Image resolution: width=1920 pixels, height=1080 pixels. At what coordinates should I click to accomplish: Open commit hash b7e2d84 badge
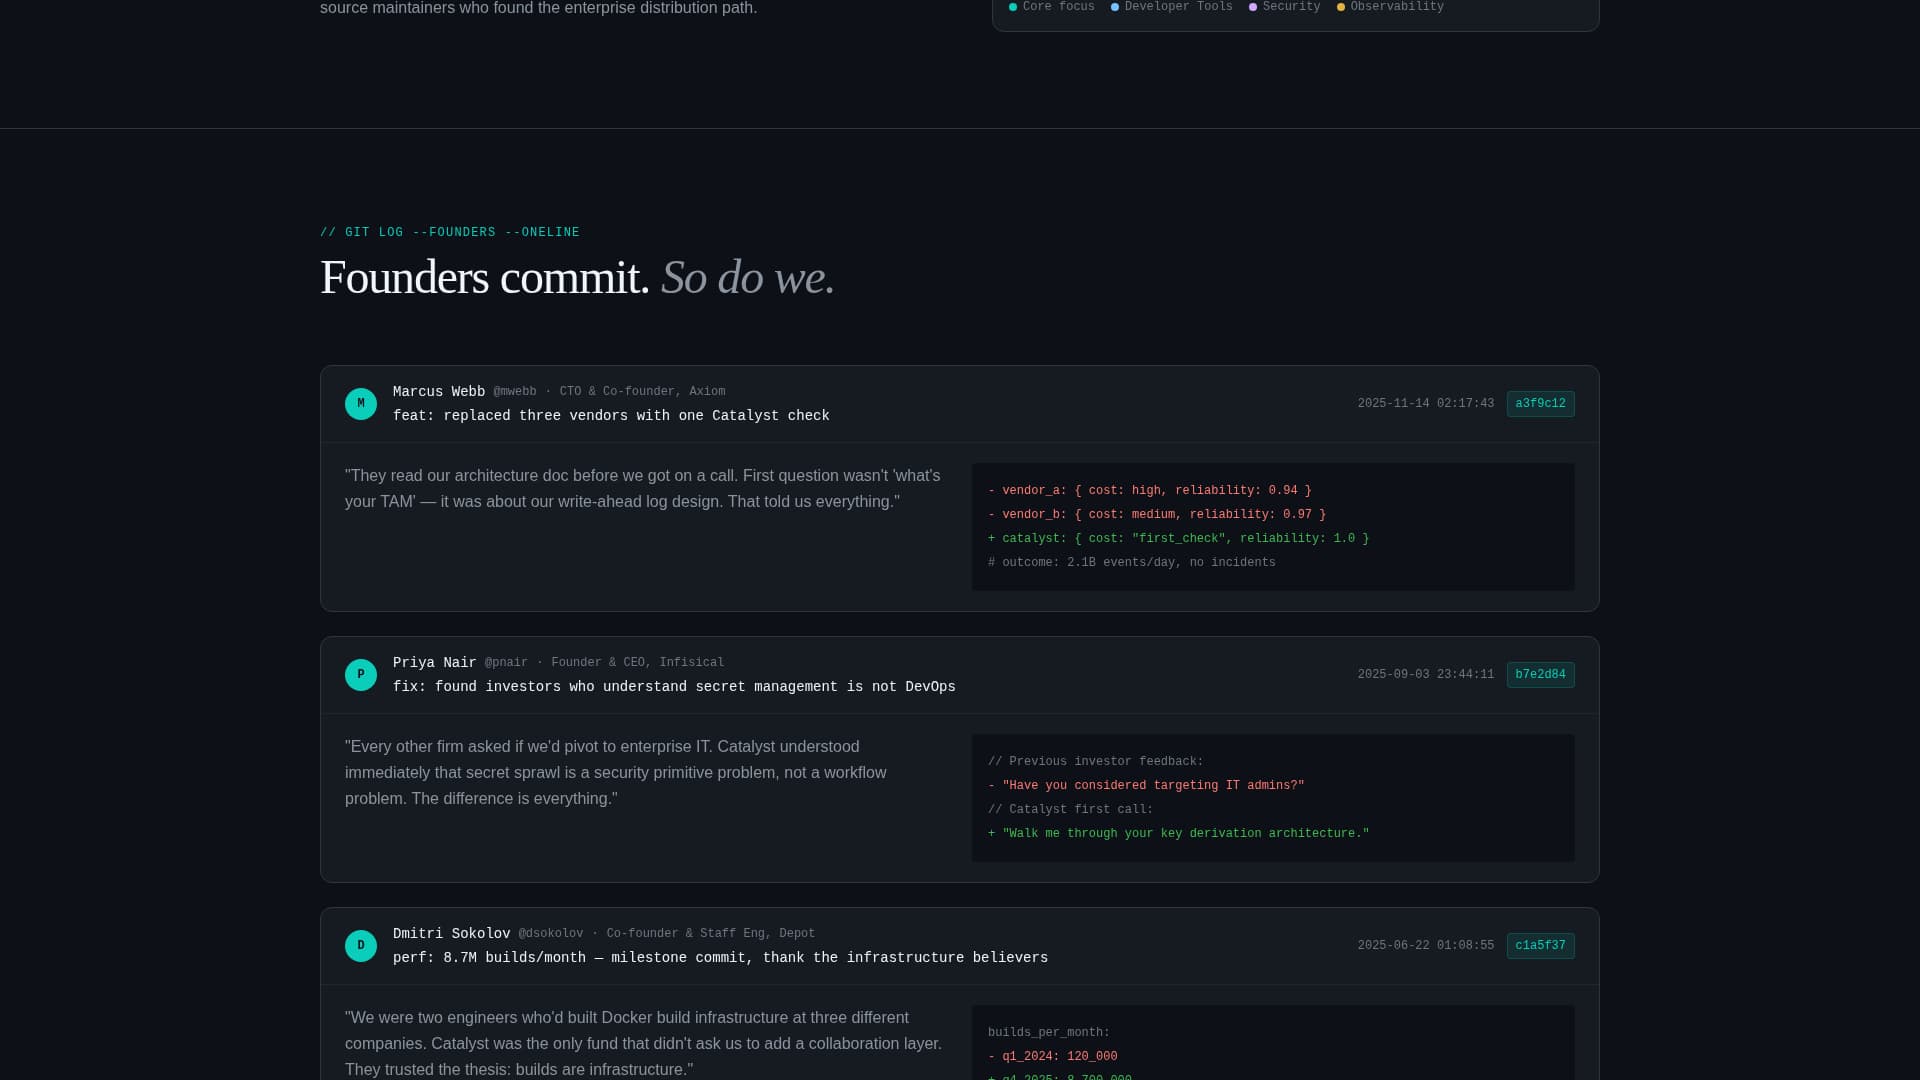1540,675
